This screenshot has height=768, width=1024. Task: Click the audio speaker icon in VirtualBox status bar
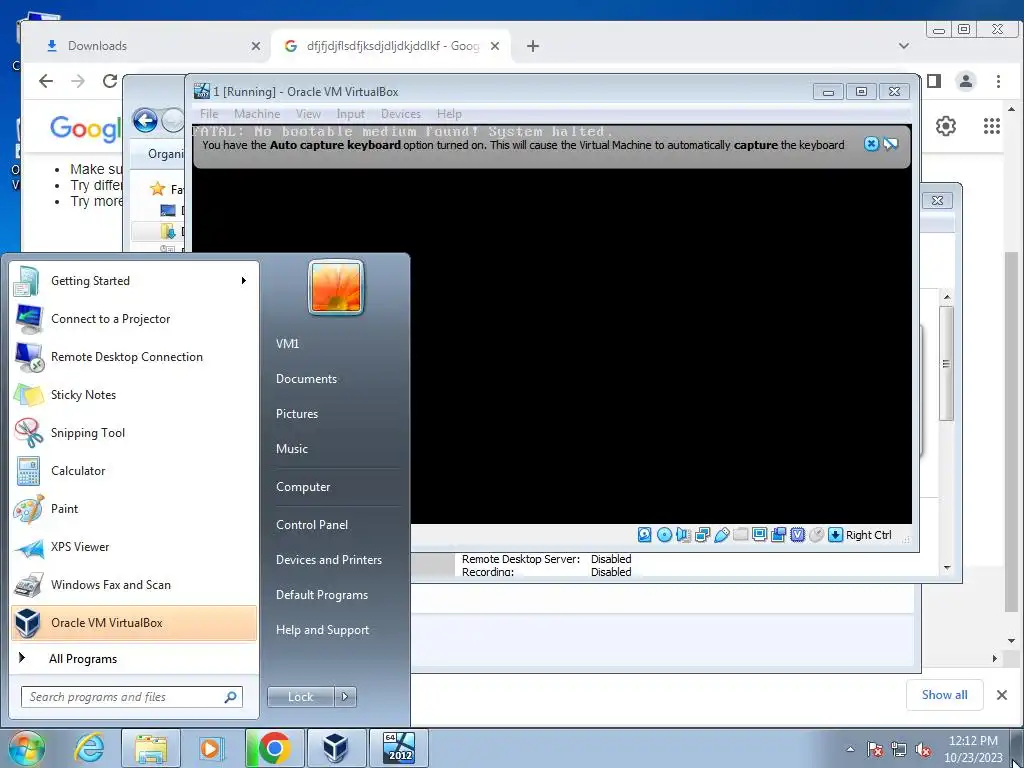click(683, 535)
